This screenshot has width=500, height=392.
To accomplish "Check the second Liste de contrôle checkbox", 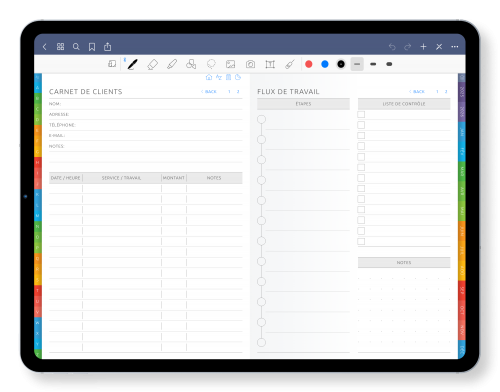I will 361,125.
